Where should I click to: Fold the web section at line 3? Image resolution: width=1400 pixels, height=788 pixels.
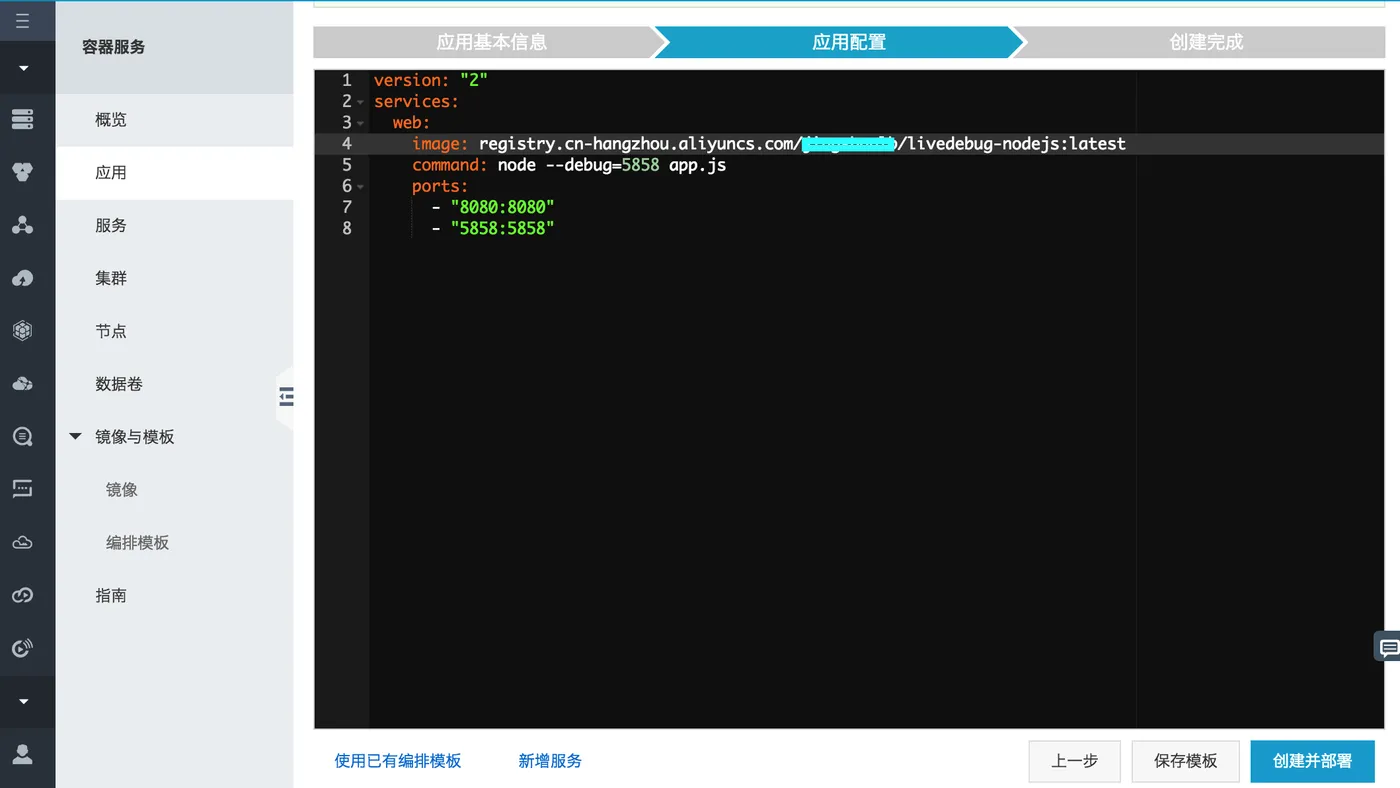(x=359, y=122)
